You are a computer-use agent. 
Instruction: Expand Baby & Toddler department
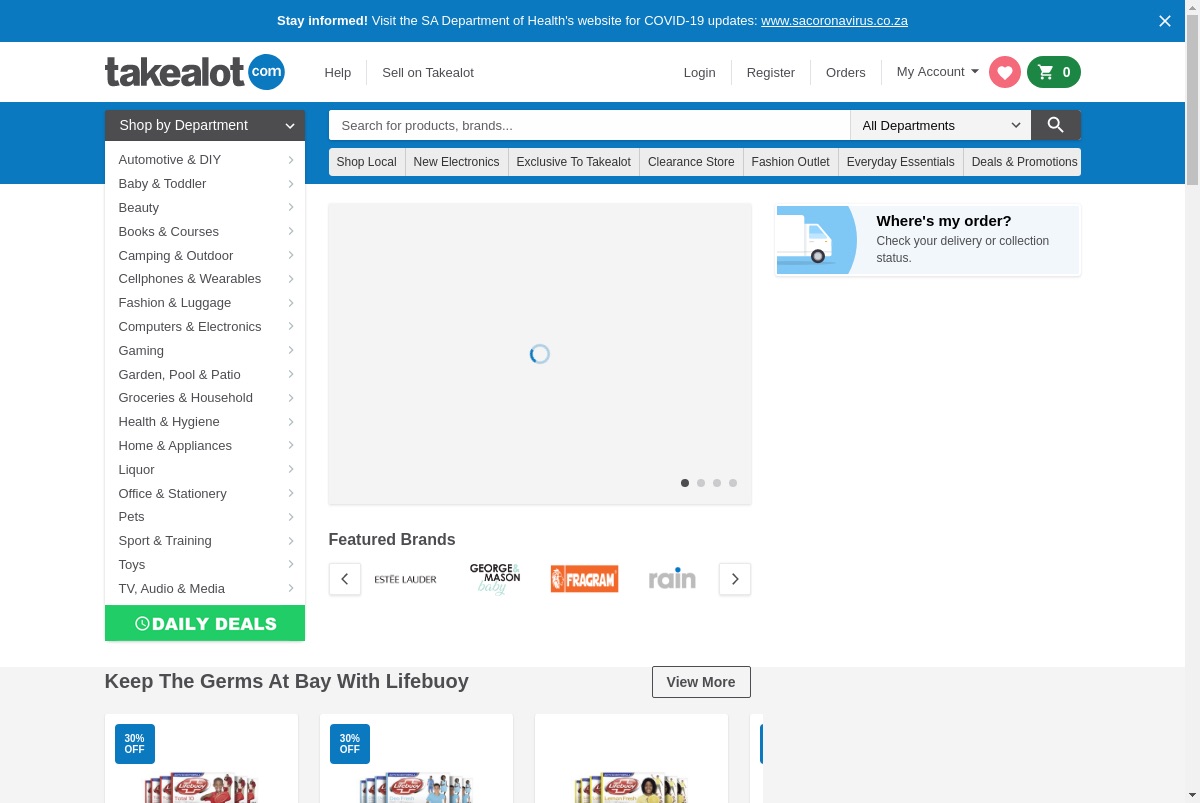[x=205, y=184]
